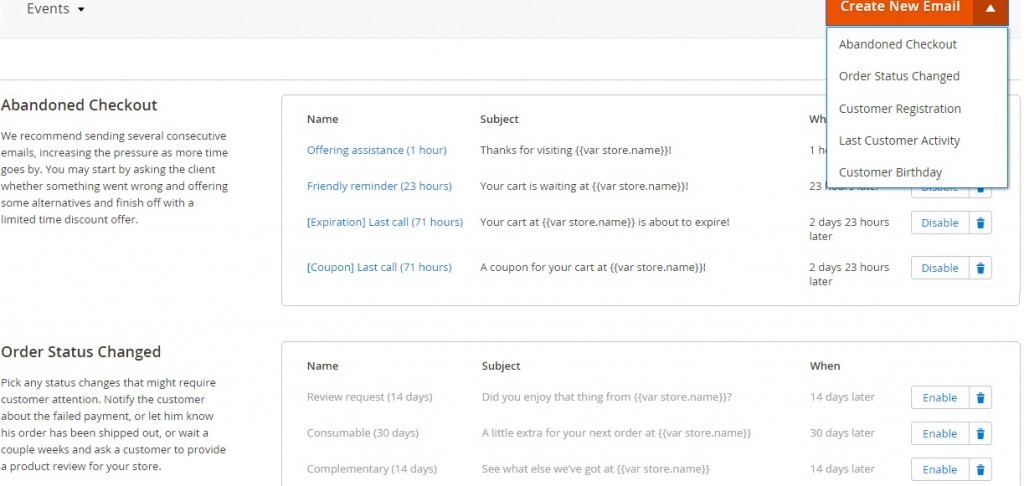Choose Customer Birthday from the menu
Screen dimensions: 1024x486
pyautogui.click(x=890, y=173)
